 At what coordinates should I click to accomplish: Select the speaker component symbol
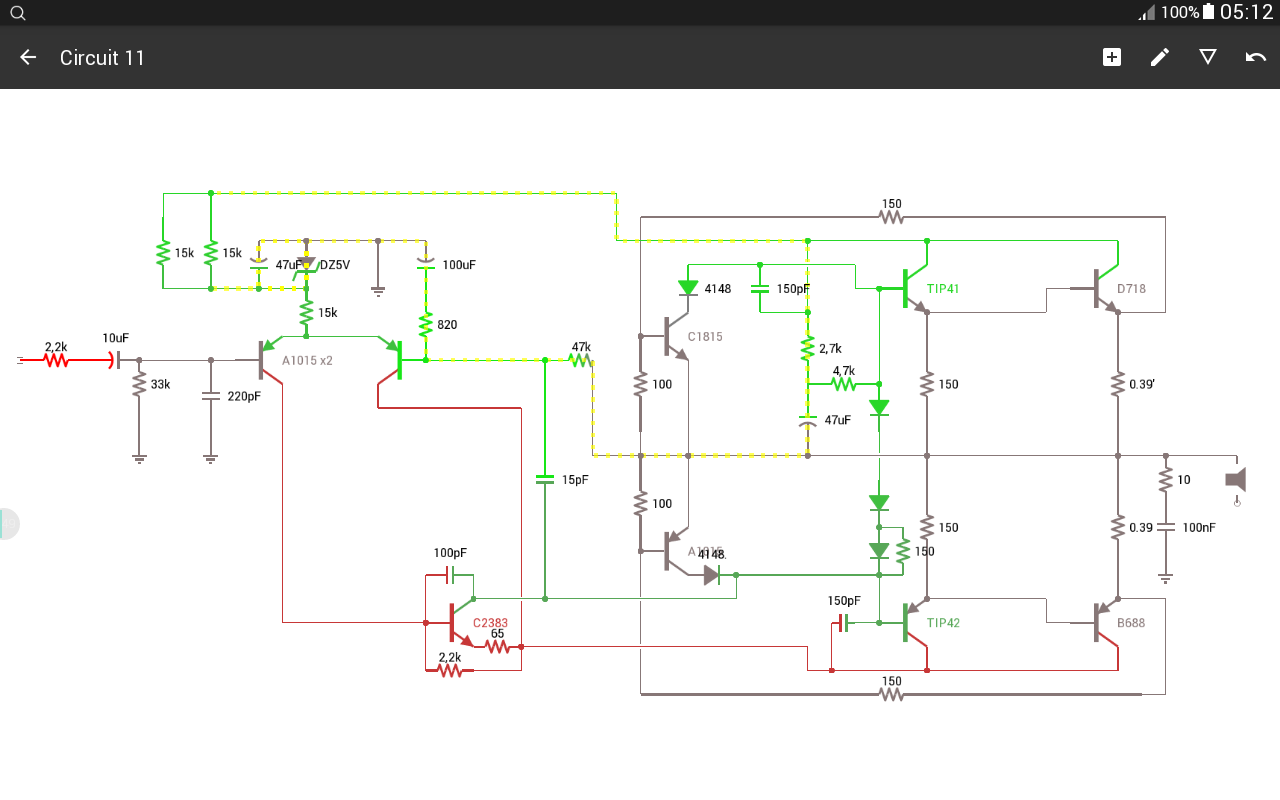coord(1236,480)
